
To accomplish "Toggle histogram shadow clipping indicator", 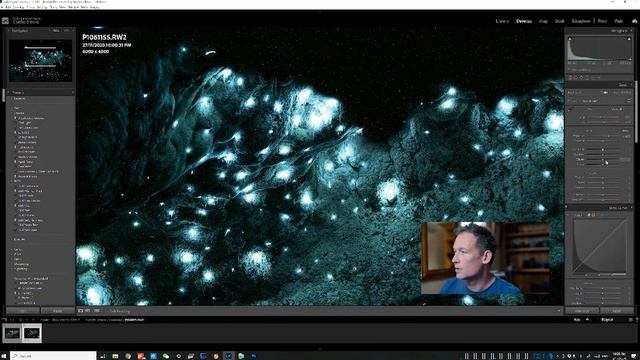I will (x=570, y=39).
